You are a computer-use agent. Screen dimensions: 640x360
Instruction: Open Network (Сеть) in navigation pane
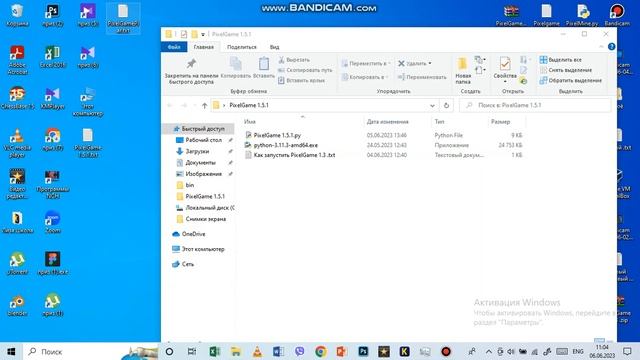(187, 264)
